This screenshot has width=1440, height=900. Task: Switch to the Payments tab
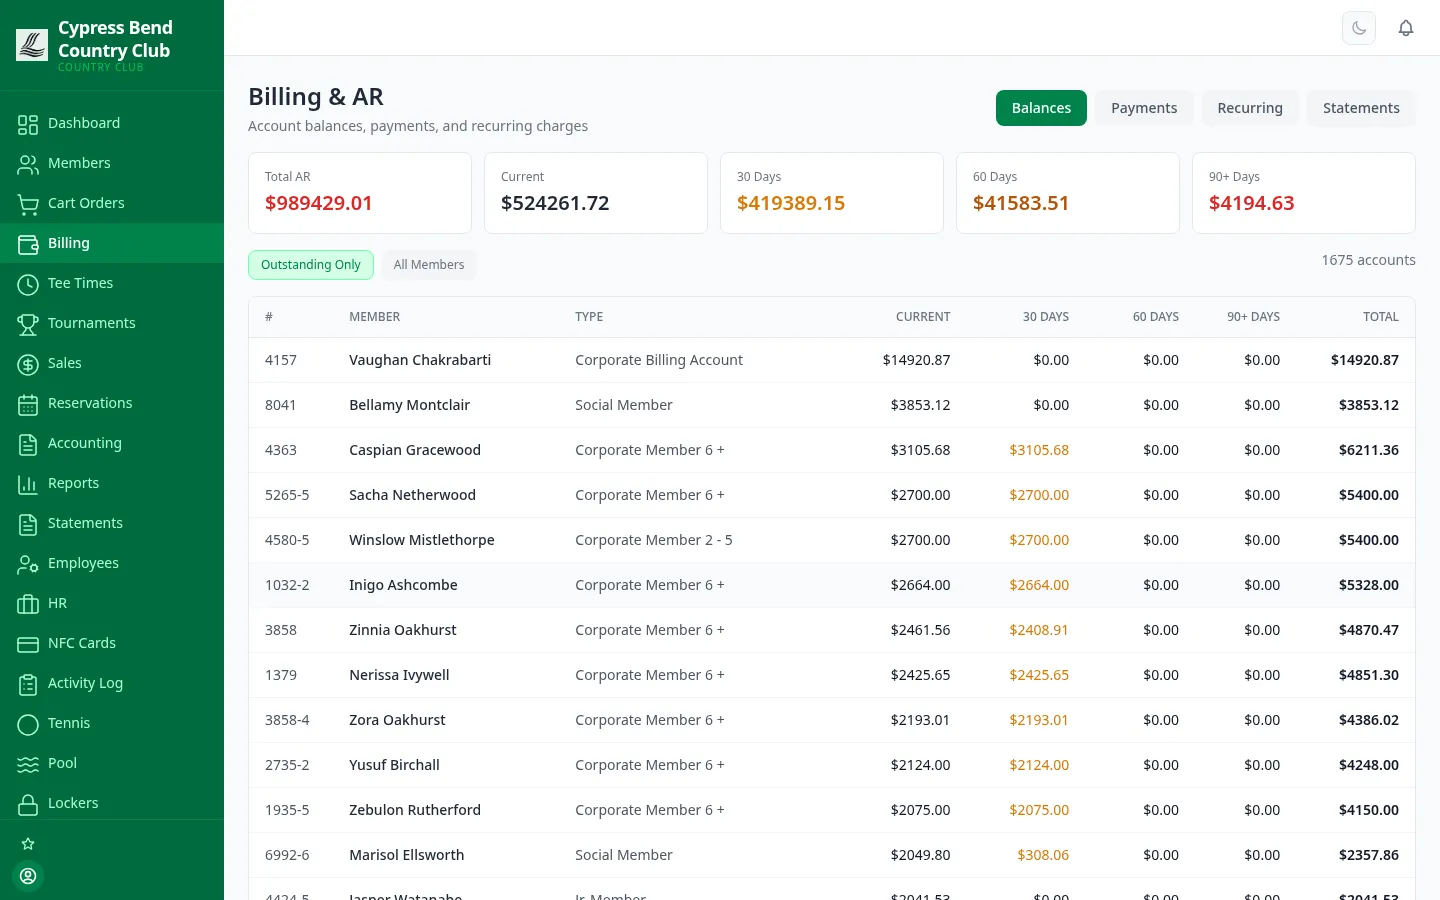pyautogui.click(x=1144, y=108)
